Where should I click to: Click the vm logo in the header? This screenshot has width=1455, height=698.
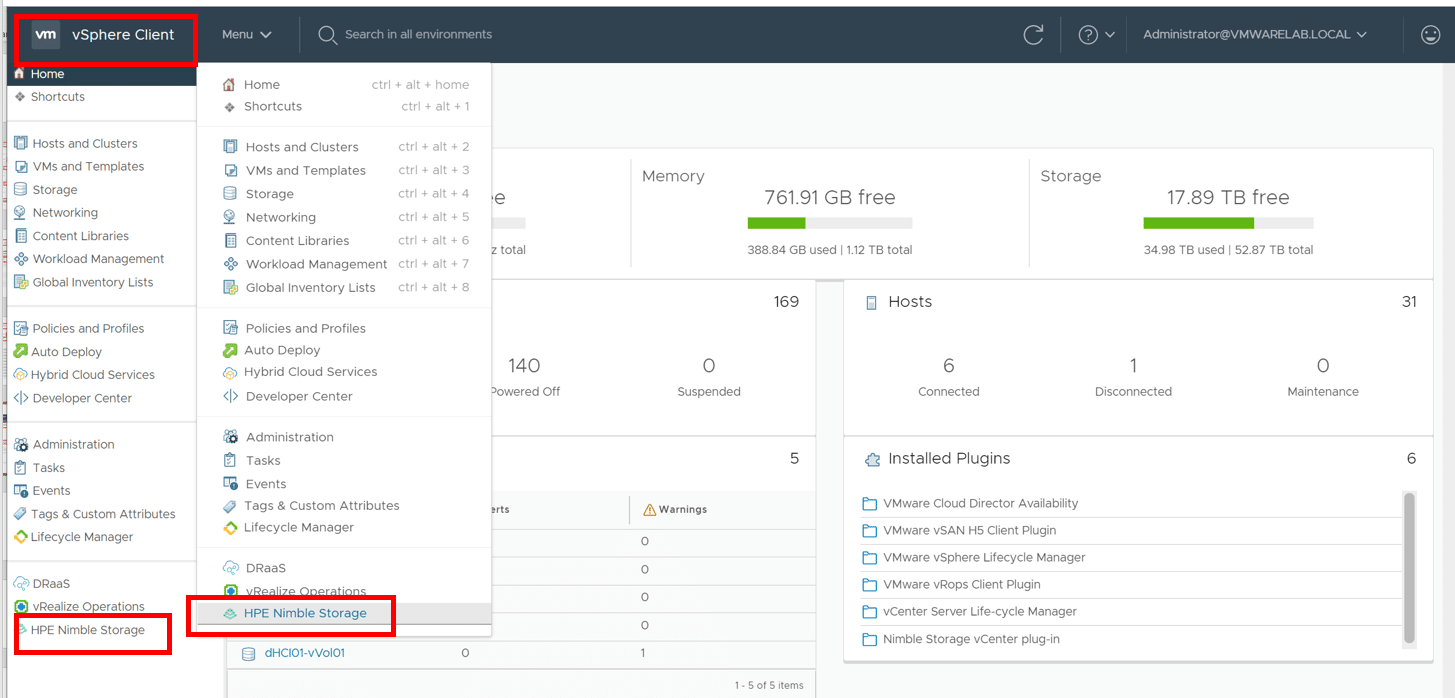(46, 34)
